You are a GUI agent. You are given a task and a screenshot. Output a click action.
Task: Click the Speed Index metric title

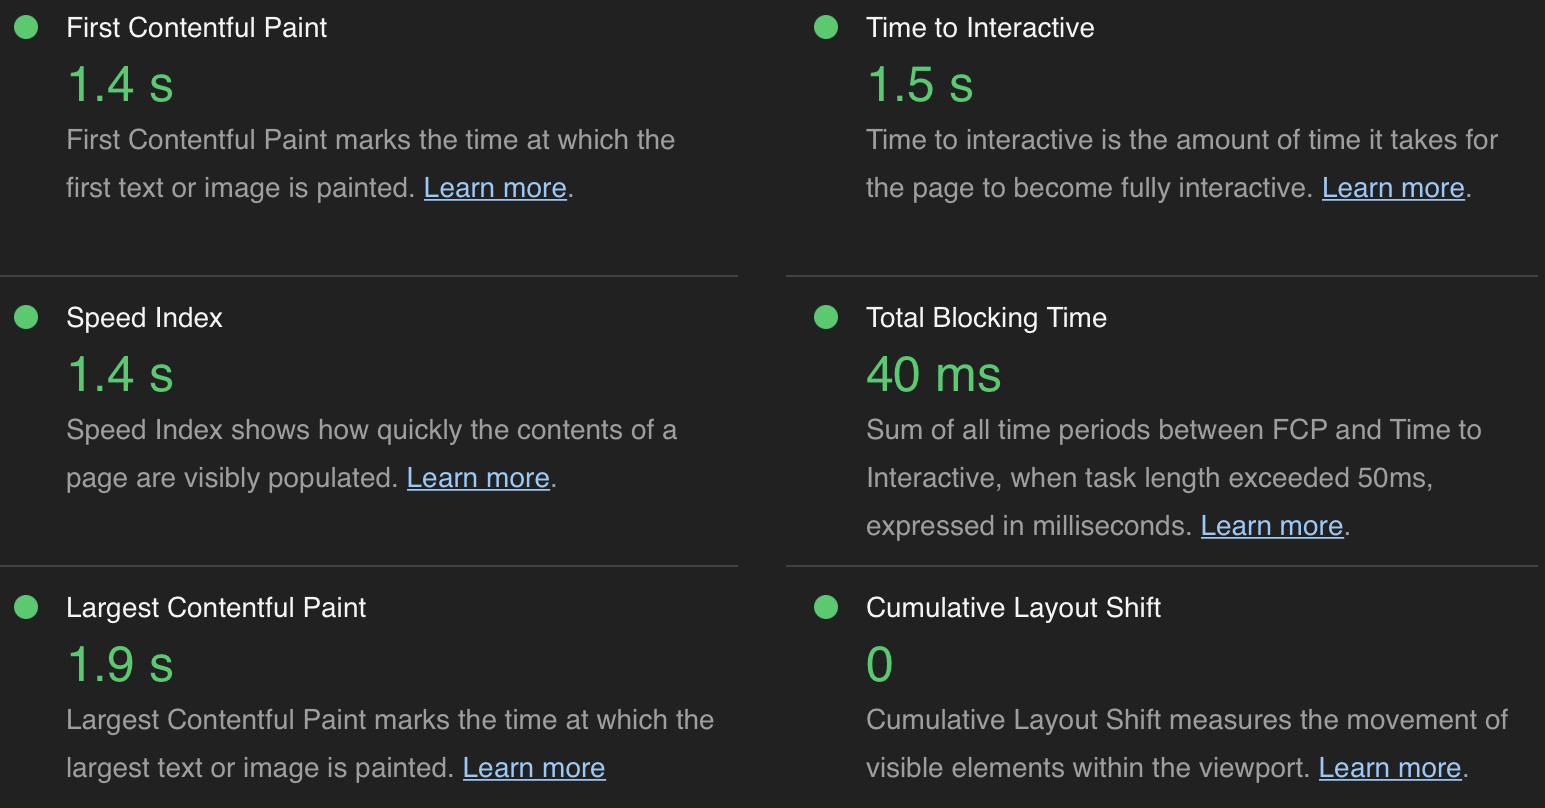tap(144, 318)
